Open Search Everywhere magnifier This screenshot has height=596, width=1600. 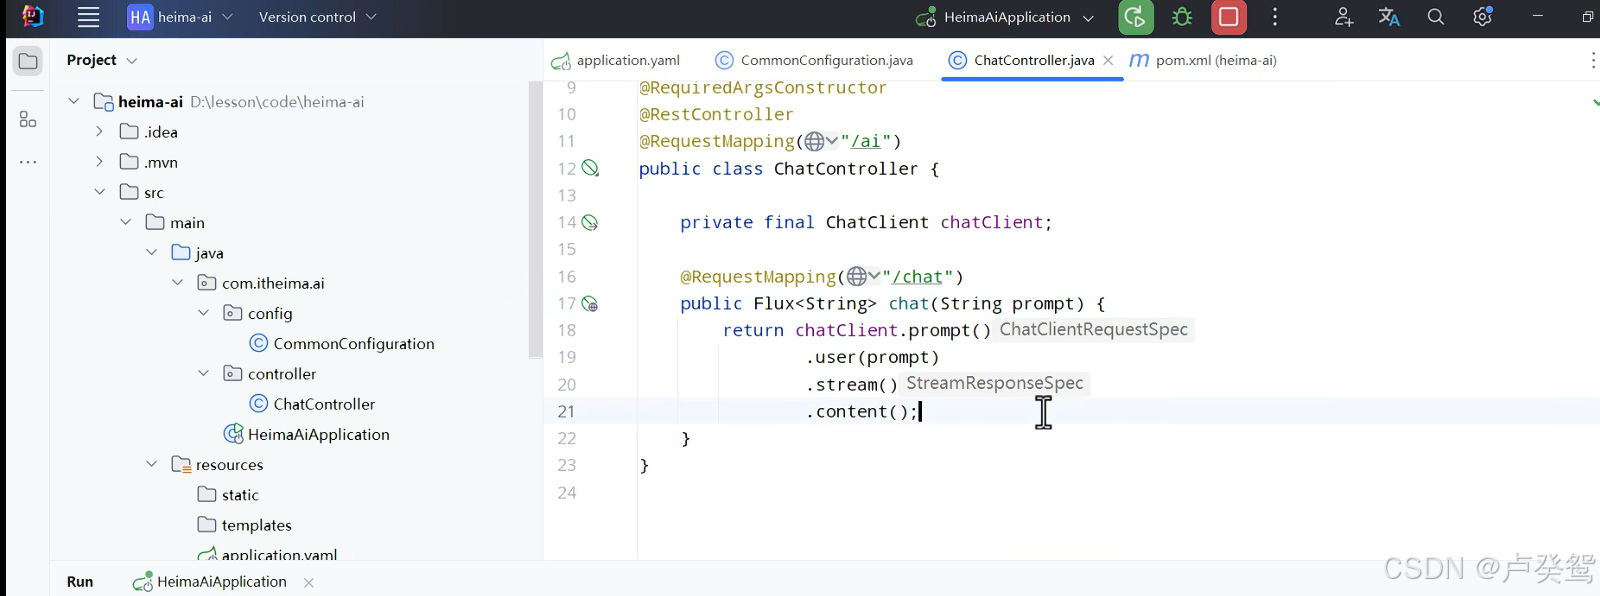coord(1436,17)
